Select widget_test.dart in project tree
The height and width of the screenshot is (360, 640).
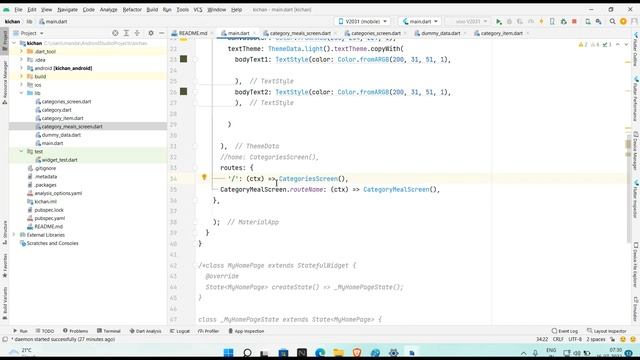(59, 160)
